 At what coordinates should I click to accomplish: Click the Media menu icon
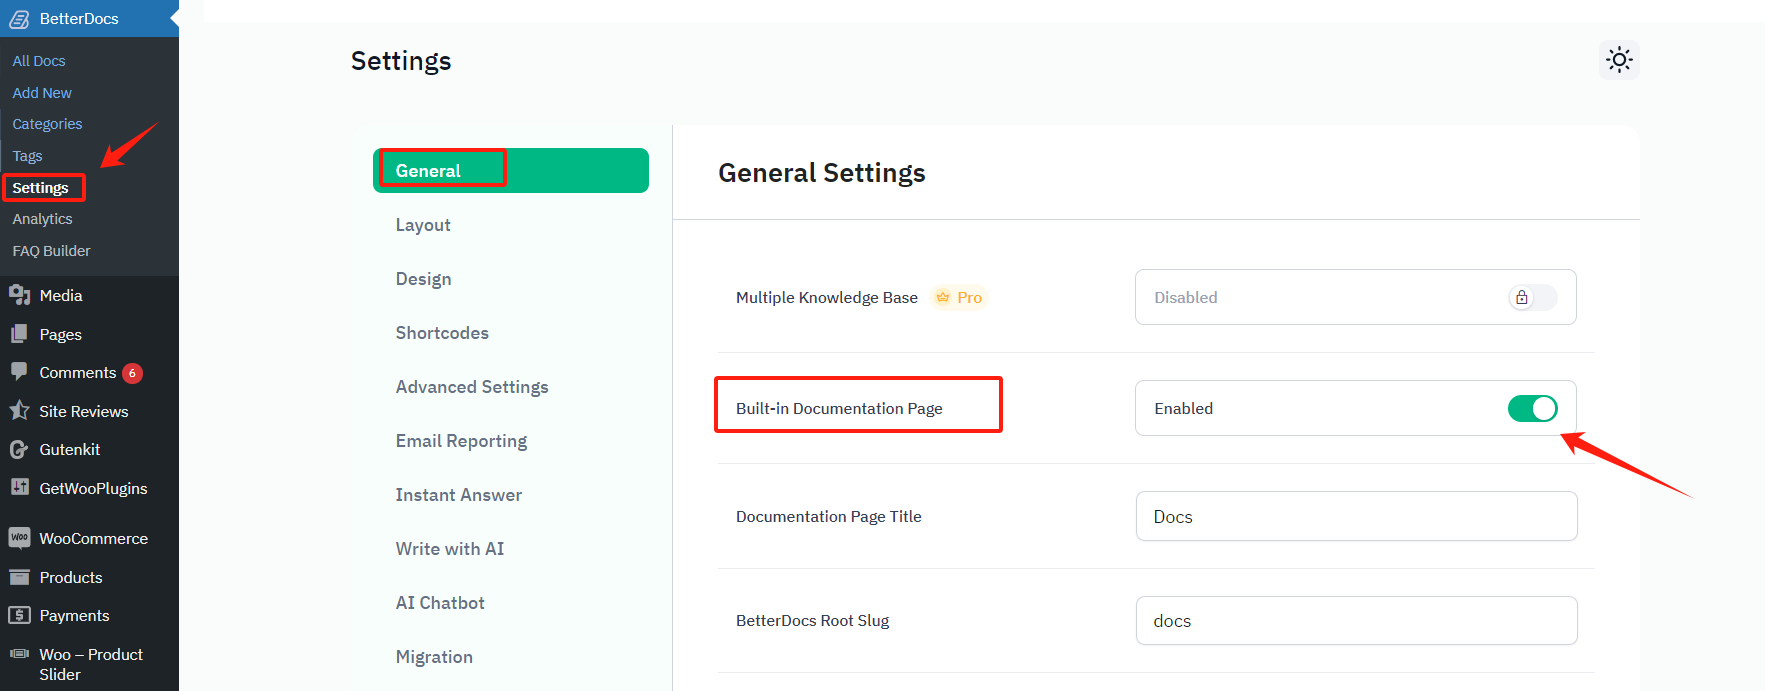19,295
